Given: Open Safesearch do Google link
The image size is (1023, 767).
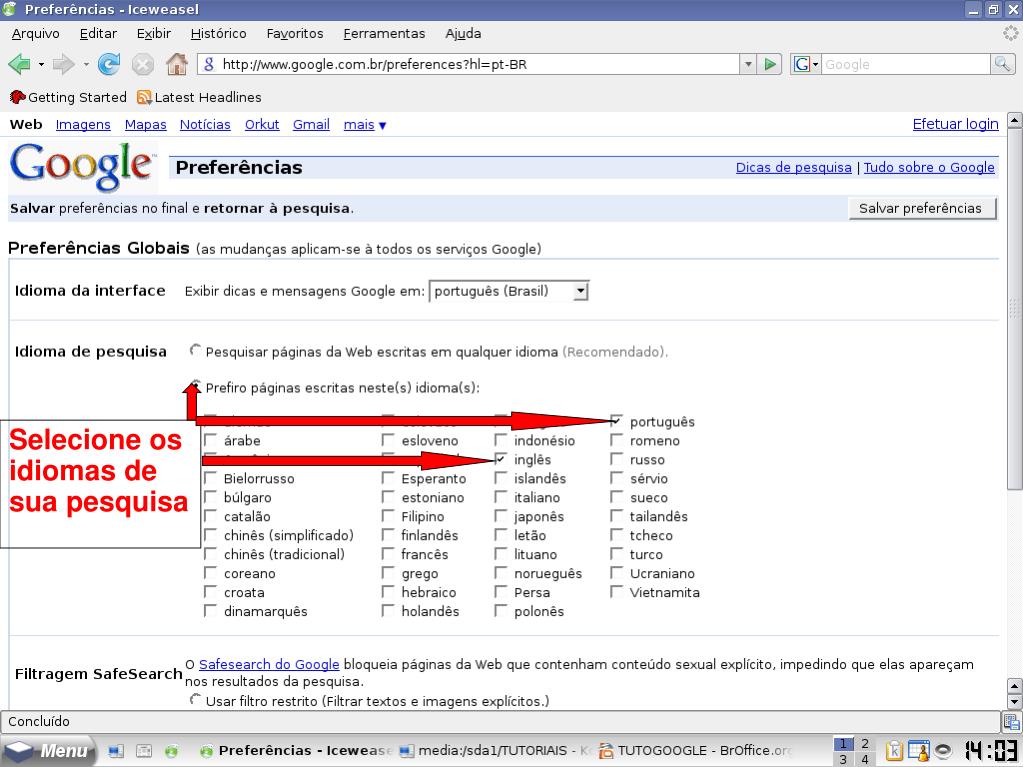Looking at the screenshot, I should 269,664.
